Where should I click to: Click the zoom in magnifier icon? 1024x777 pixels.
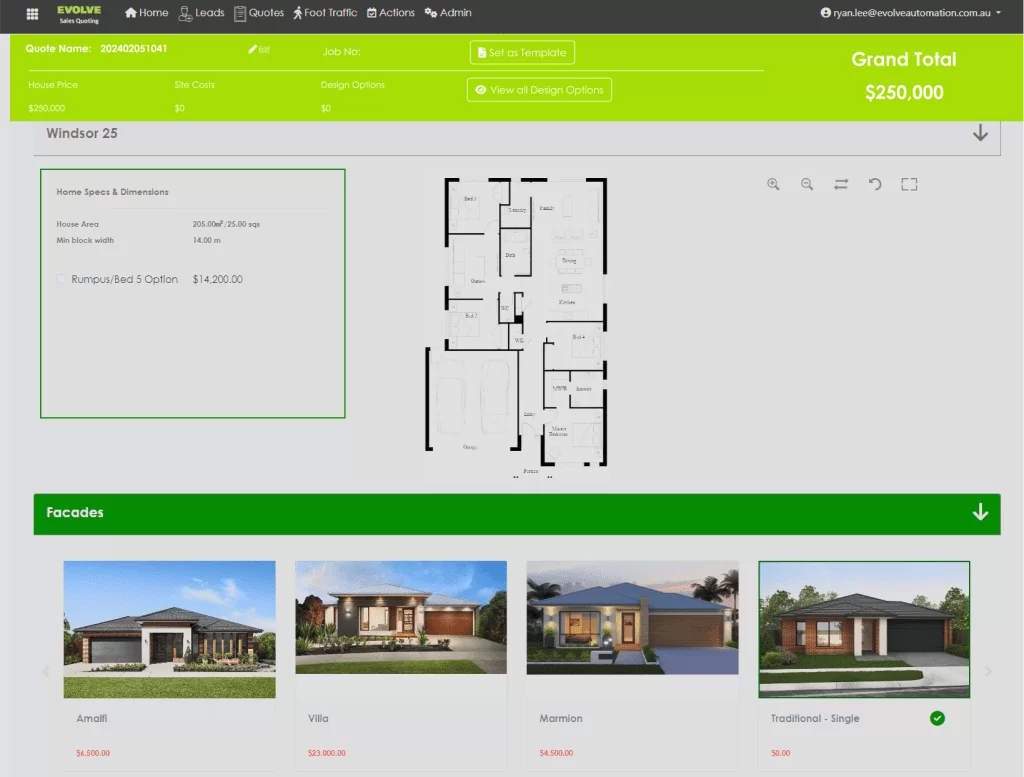click(773, 184)
